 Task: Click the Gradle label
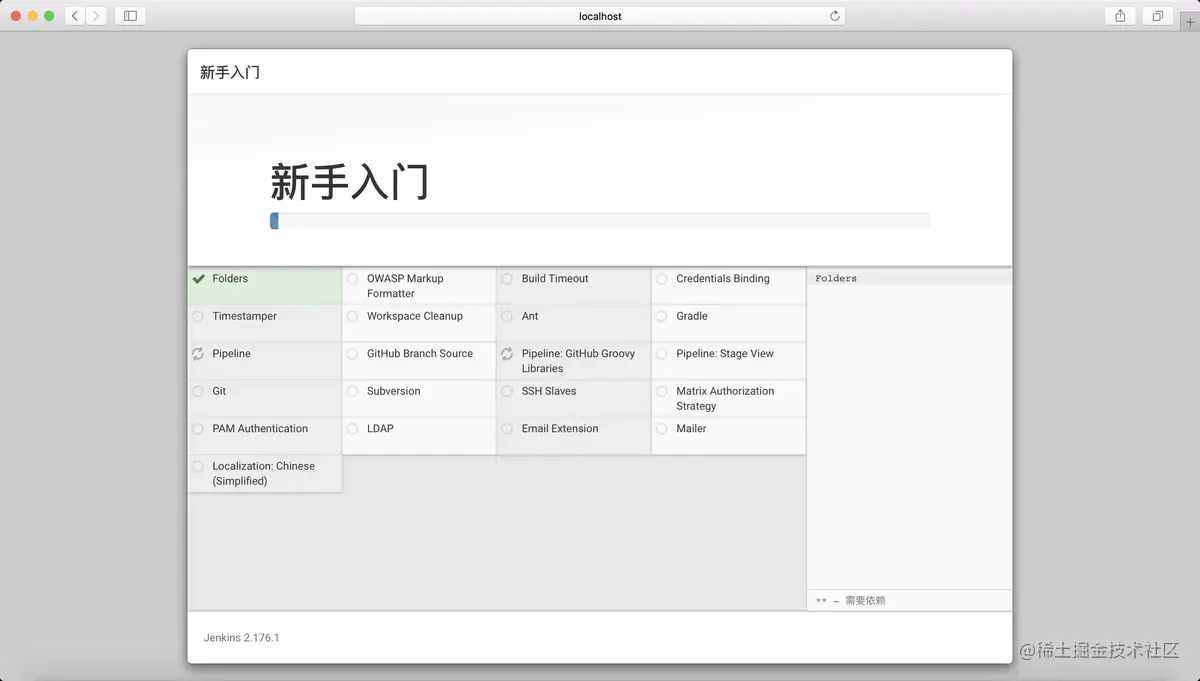692,316
